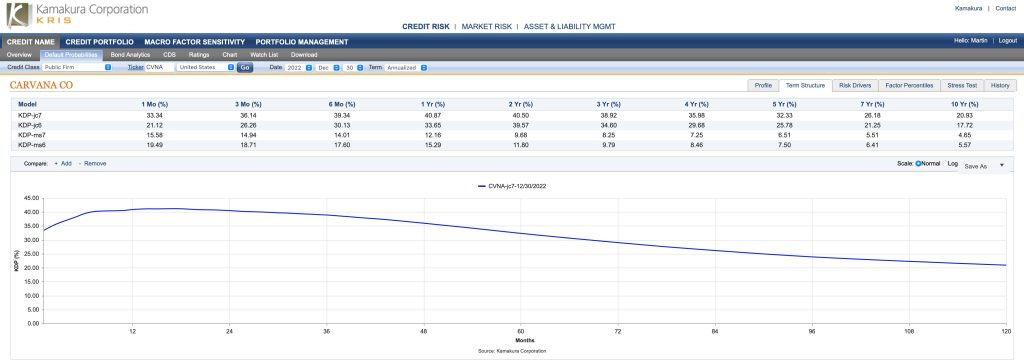Switch to the Risk Drivers tab
Viewport: 1024px width, 363px height.
(855, 86)
